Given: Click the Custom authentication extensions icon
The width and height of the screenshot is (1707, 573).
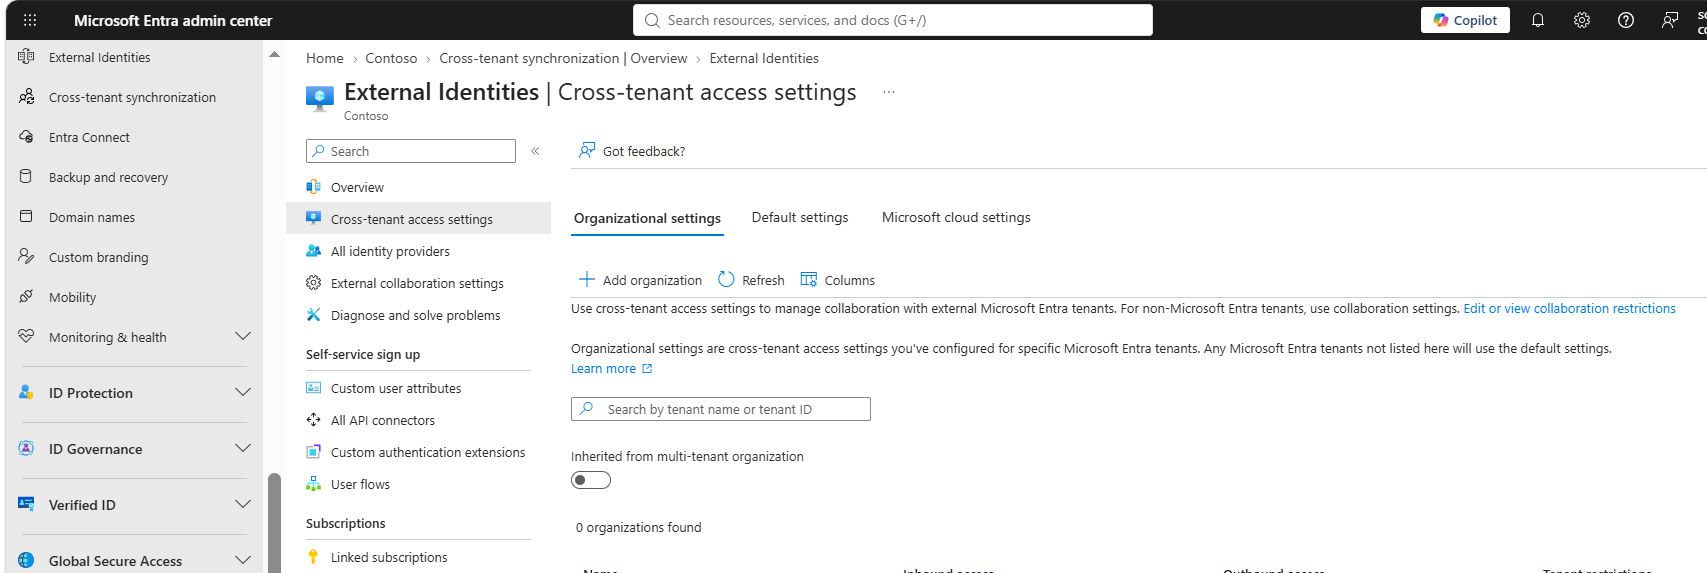Looking at the screenshot, I should (313, 452).
